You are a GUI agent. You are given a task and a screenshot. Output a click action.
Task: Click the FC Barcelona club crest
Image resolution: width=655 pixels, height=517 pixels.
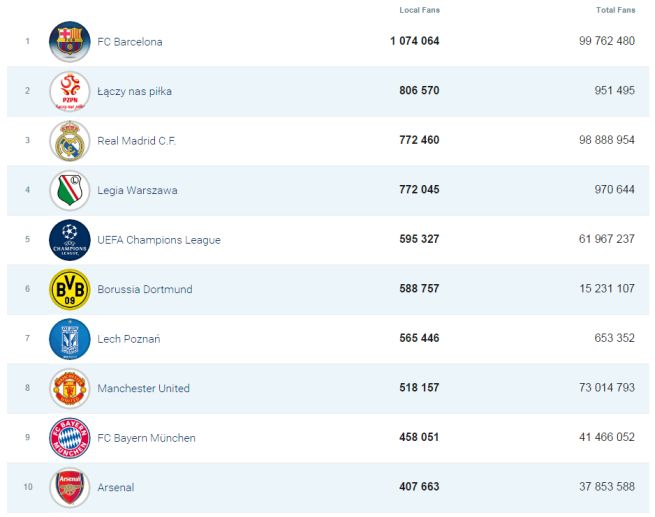[x=70, y=42]
